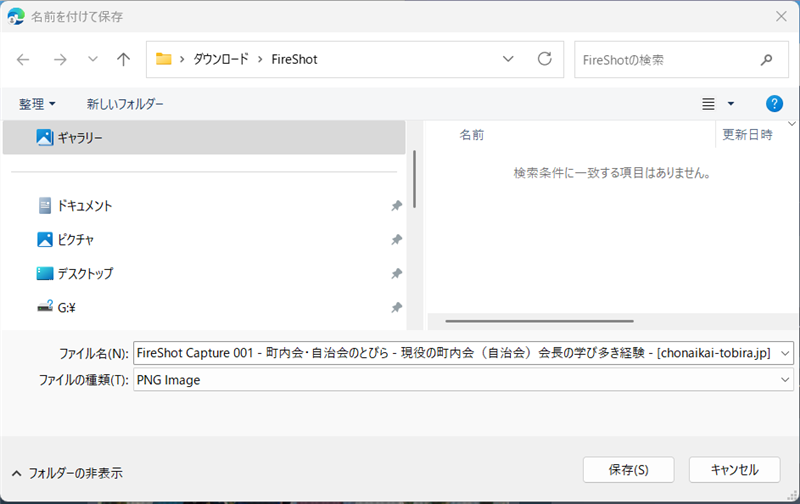Expand the address bar path history dropdown
The width and height of the screenshot is (800, 504).
pos(508,59)
